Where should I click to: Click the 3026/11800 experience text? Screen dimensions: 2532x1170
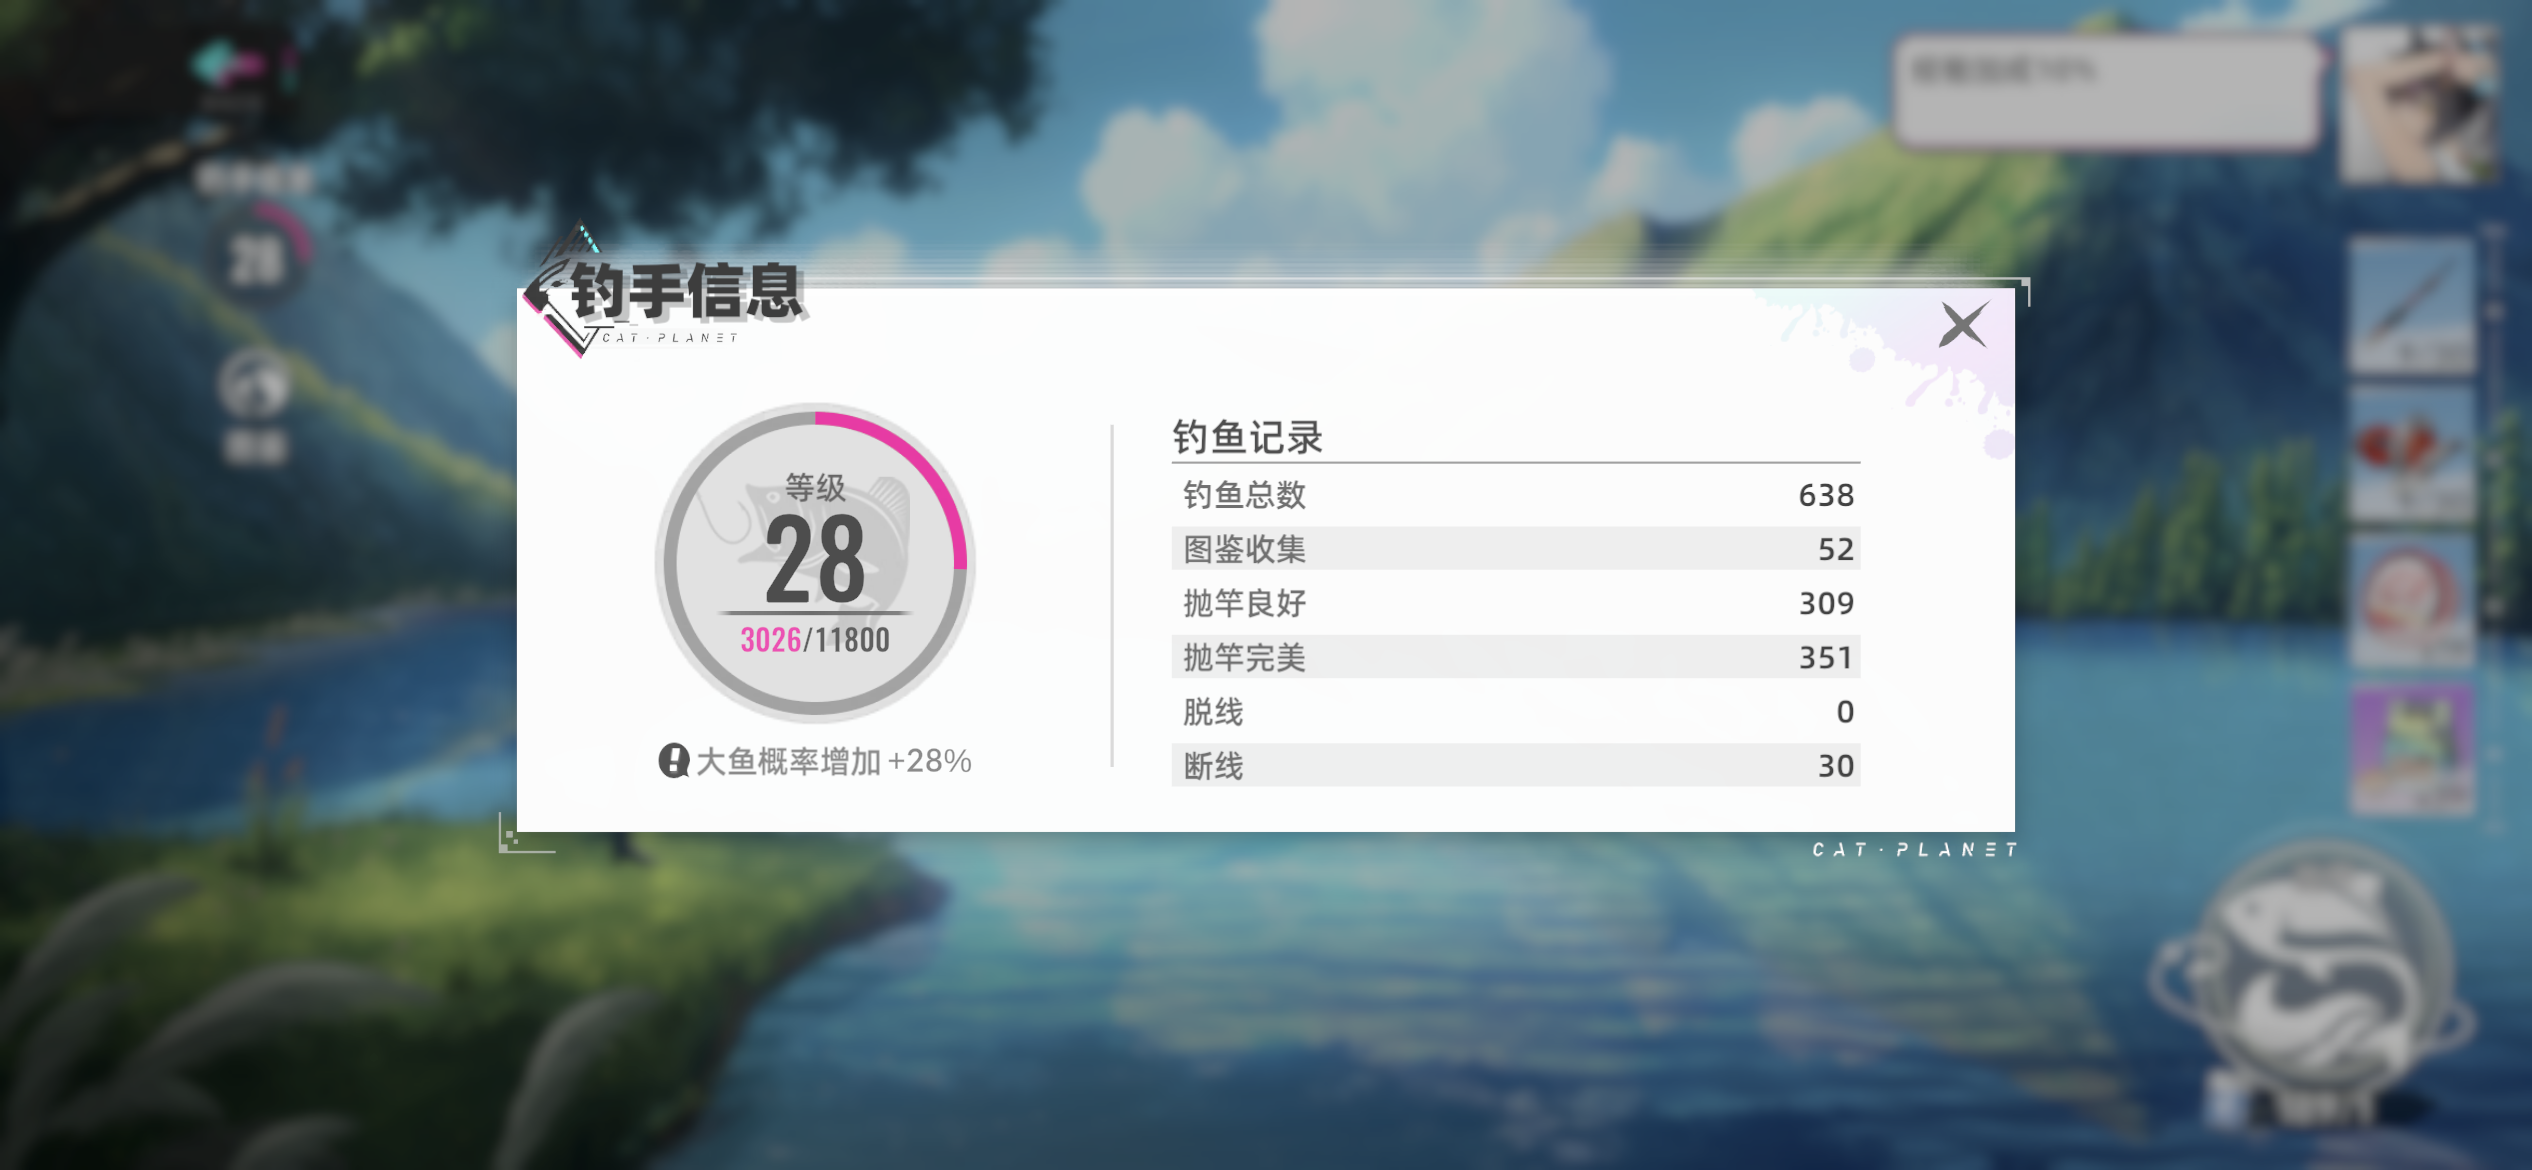click(815, 640)
